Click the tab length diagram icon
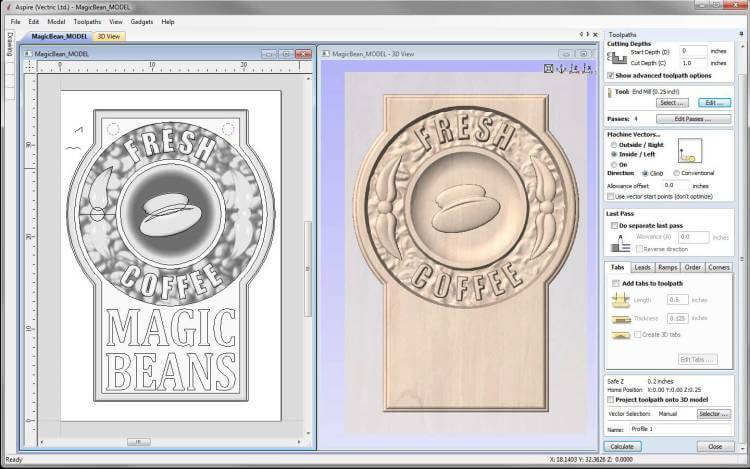This screenshot has height=469, width=750. tap(620, 300)
